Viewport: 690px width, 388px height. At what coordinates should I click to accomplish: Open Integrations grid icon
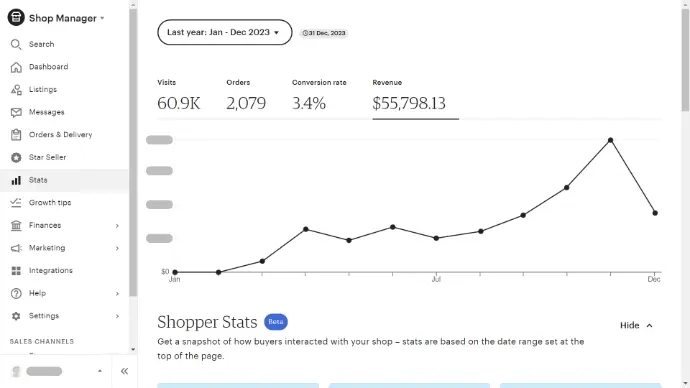point(16,271)
